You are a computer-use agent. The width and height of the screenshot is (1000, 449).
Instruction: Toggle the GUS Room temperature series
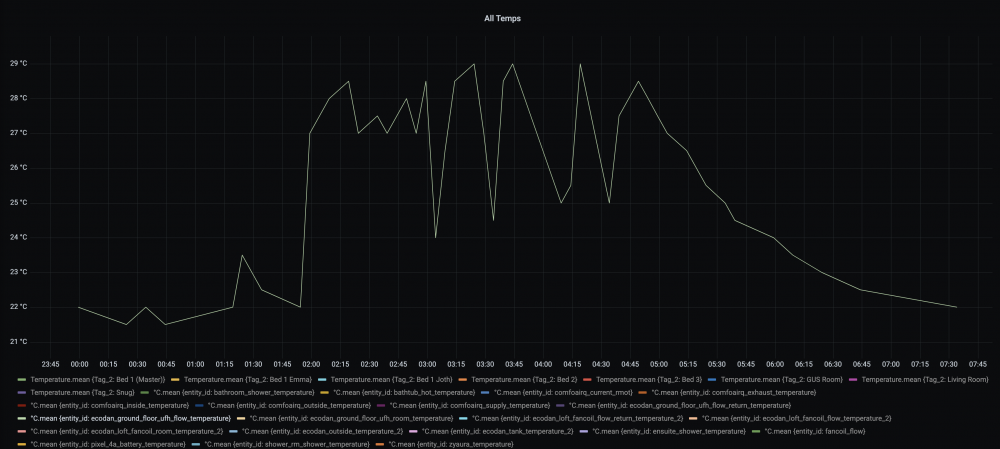tap(781, 379)
